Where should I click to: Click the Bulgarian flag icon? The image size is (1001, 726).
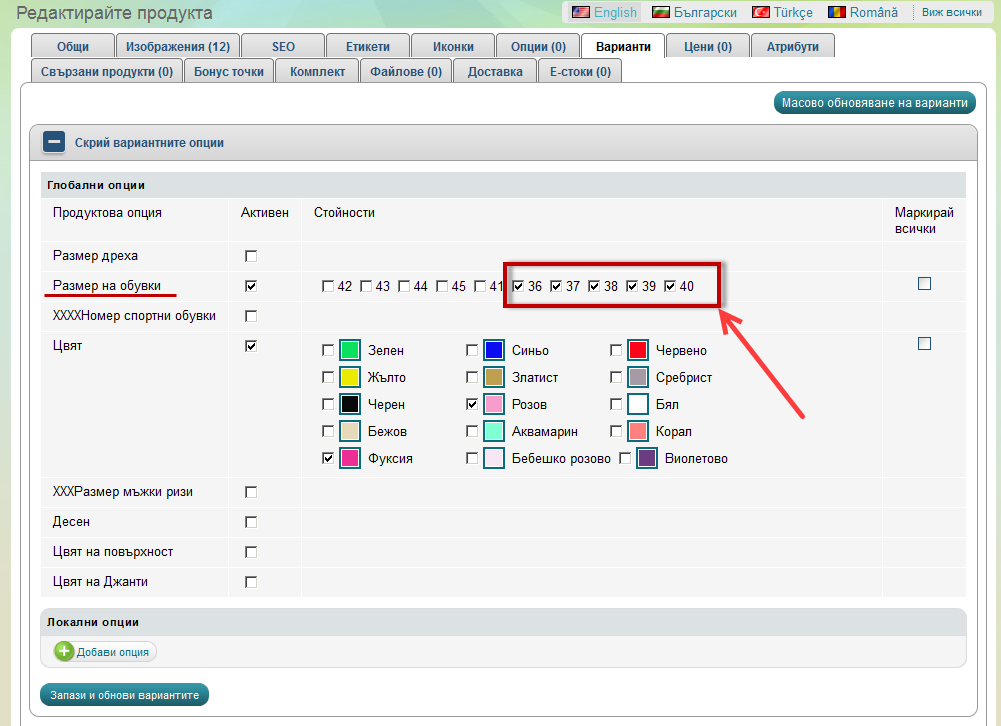661,12
